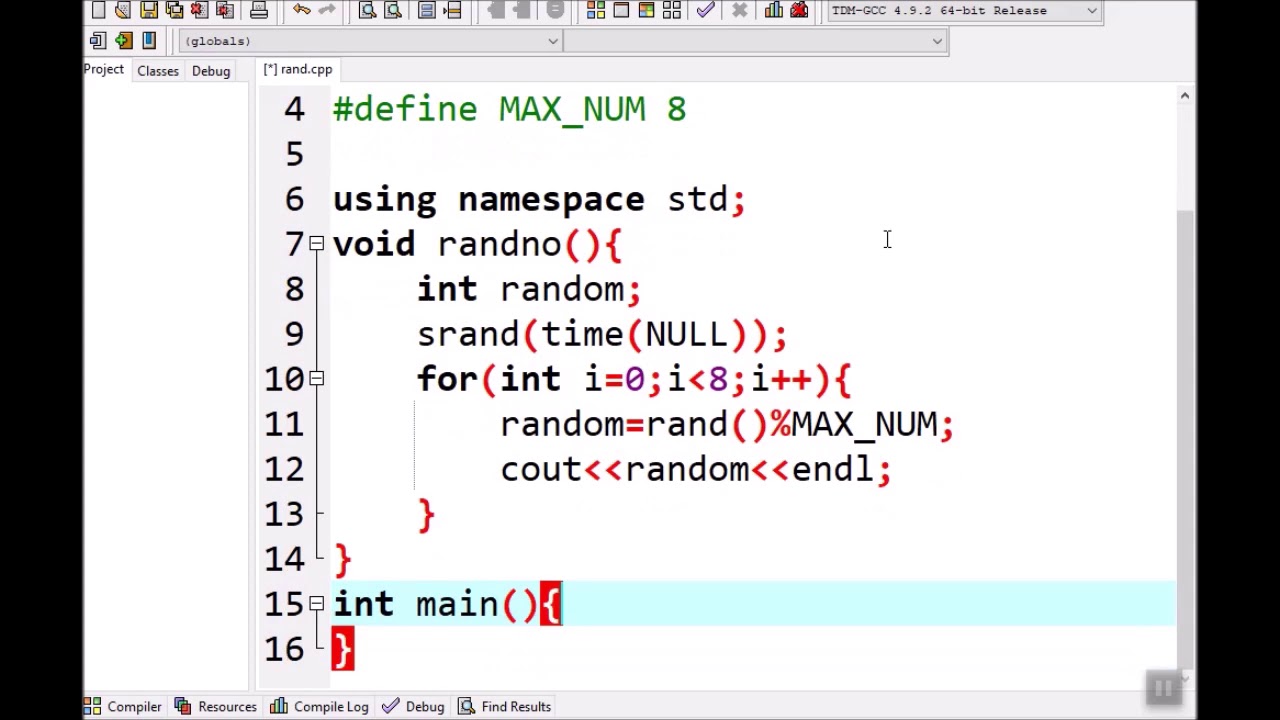Close the current file
Viewport: 1280px width, 720px height.
click(199, 10)
